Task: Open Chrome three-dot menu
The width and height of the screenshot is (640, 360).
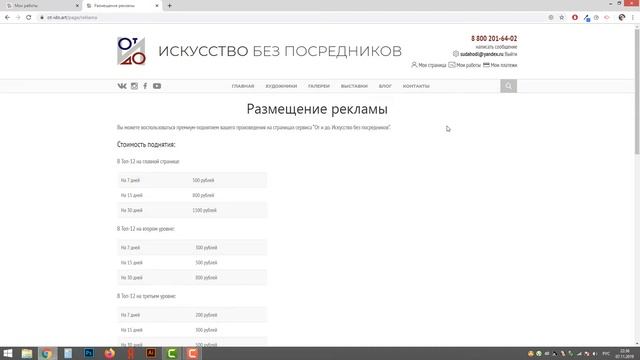Action: tap(633, 18)
